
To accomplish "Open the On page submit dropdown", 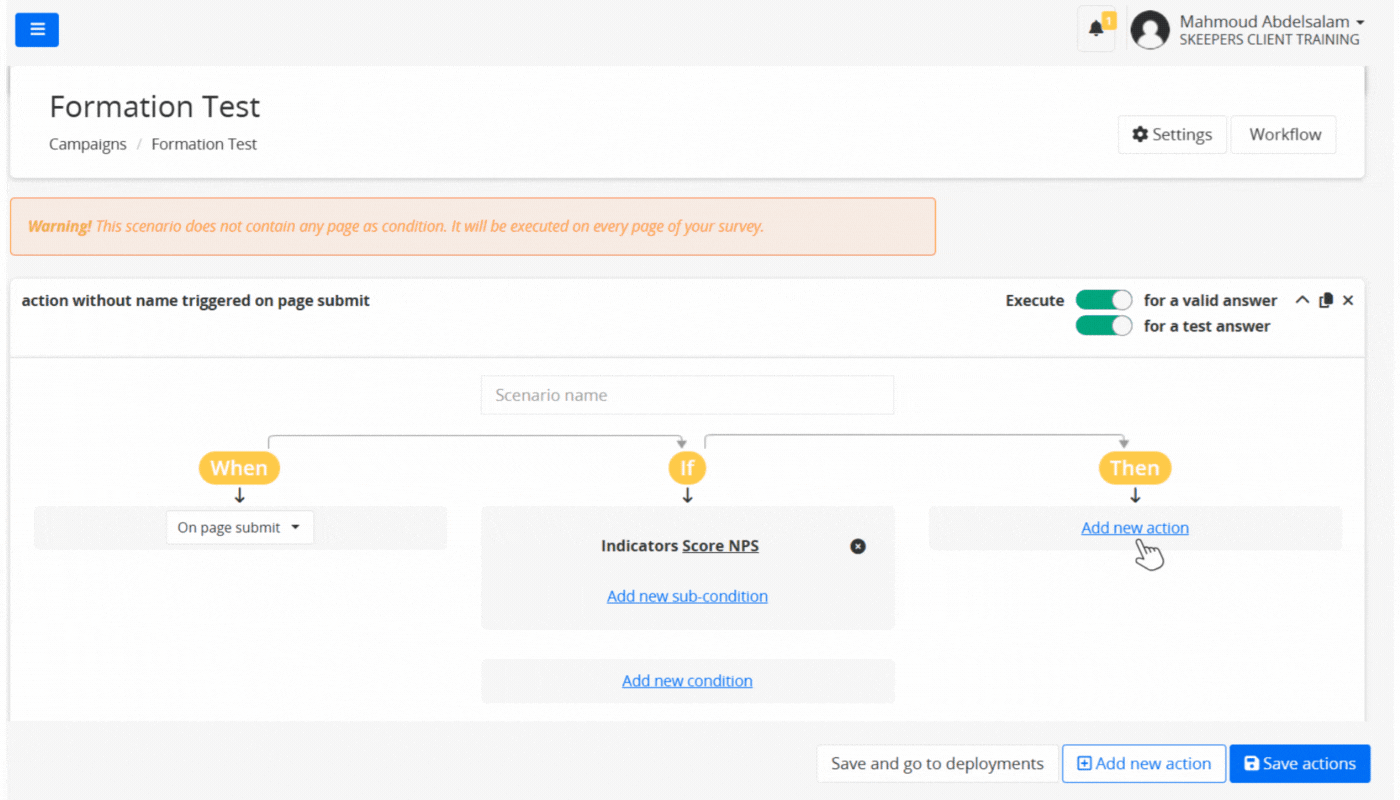I will point(239,528).
